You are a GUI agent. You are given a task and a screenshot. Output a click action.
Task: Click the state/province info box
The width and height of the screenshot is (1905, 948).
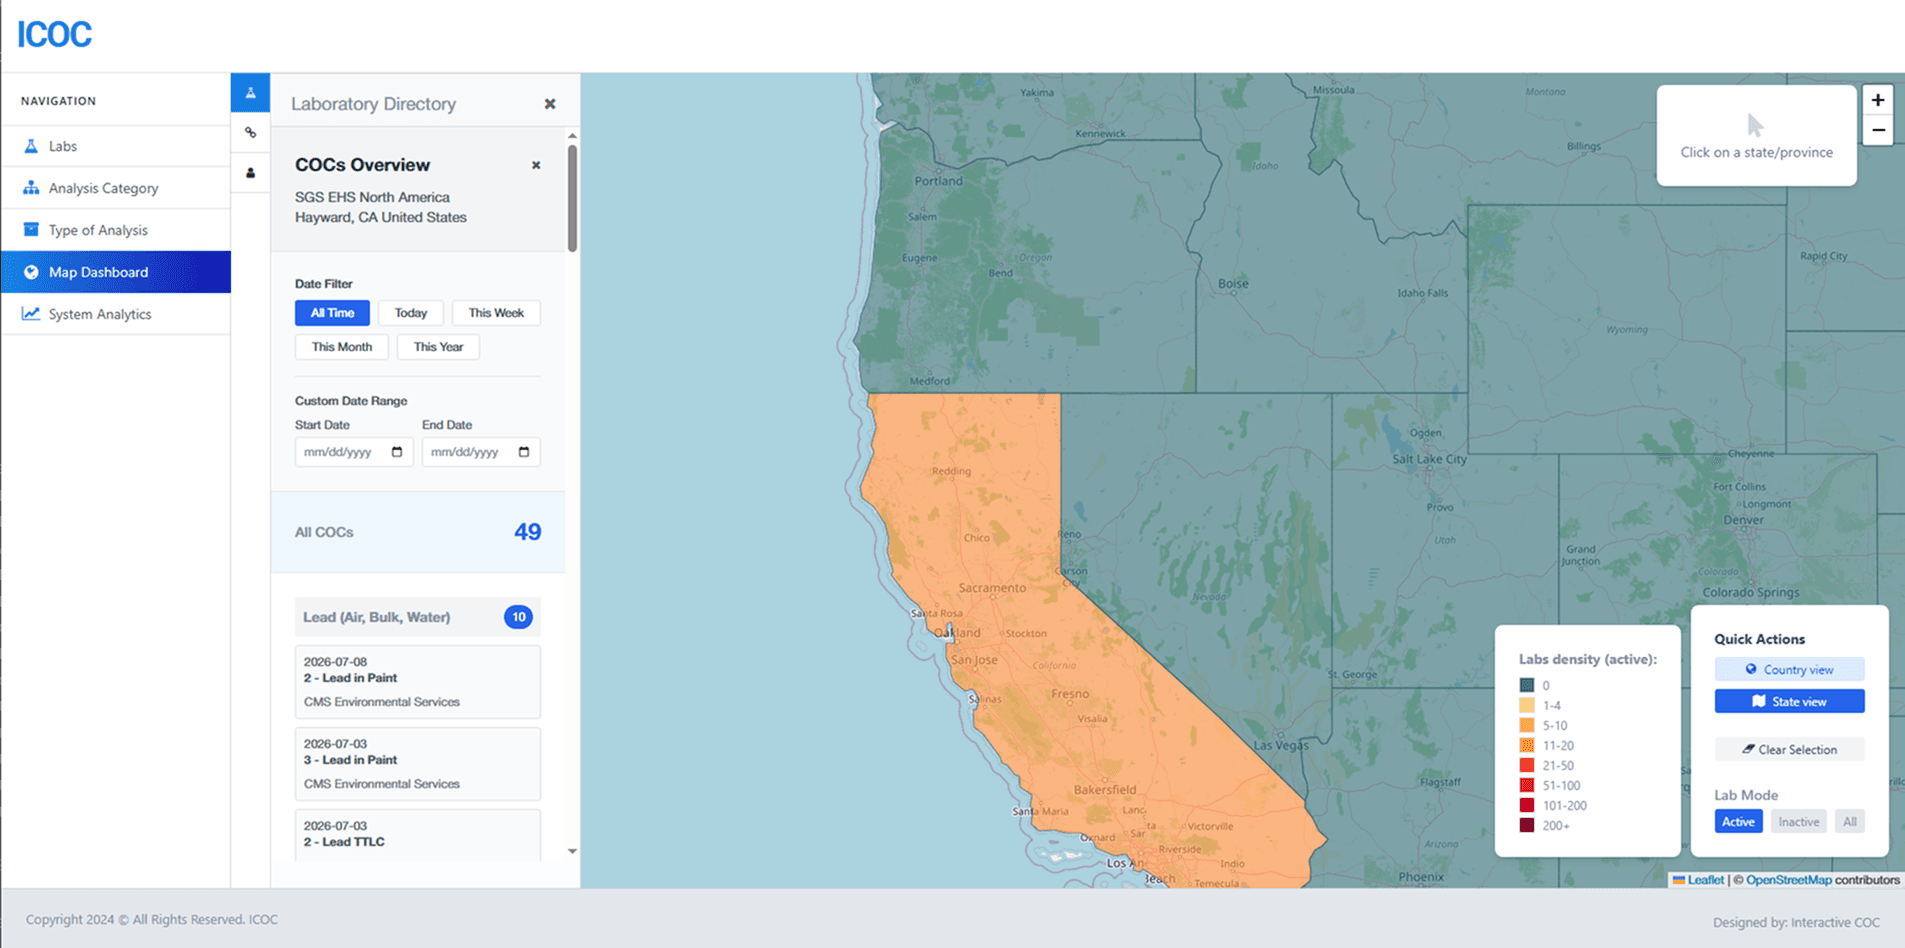[x=1757, y=135]
